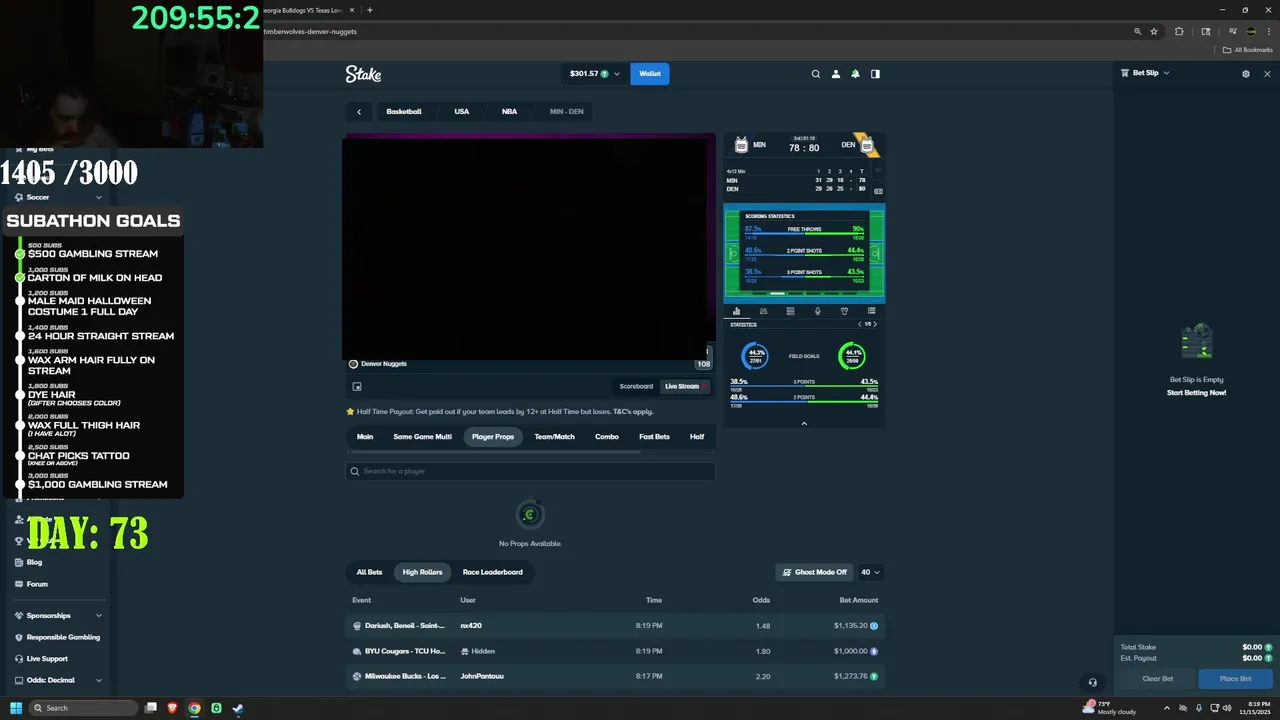Pop out the live stream player
The image size is (1280, 720).
[357, 386]
